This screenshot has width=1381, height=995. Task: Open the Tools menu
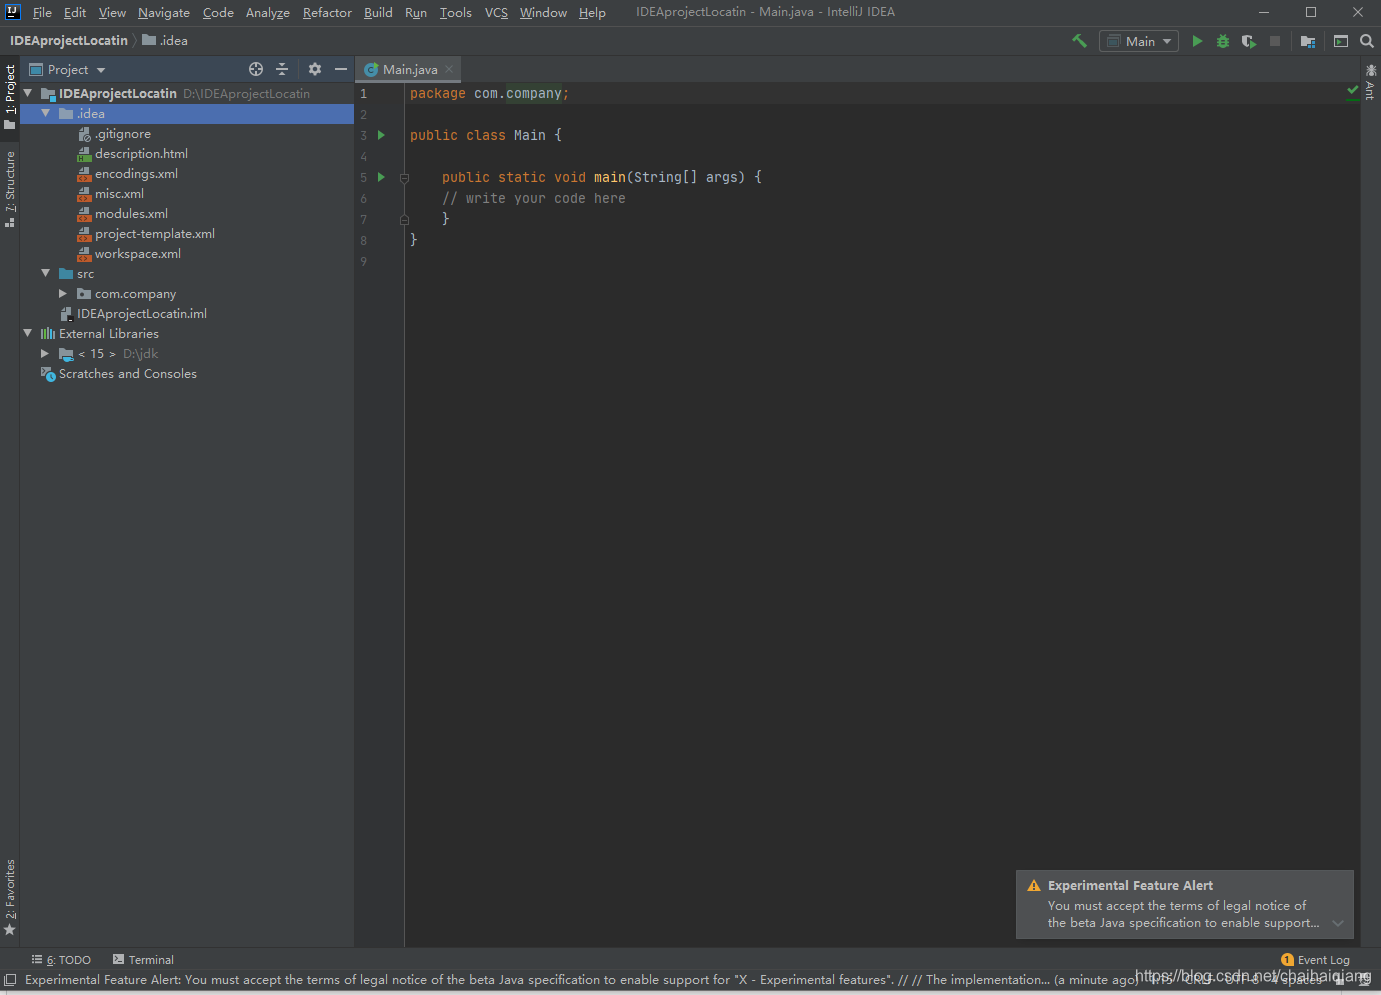456,12
